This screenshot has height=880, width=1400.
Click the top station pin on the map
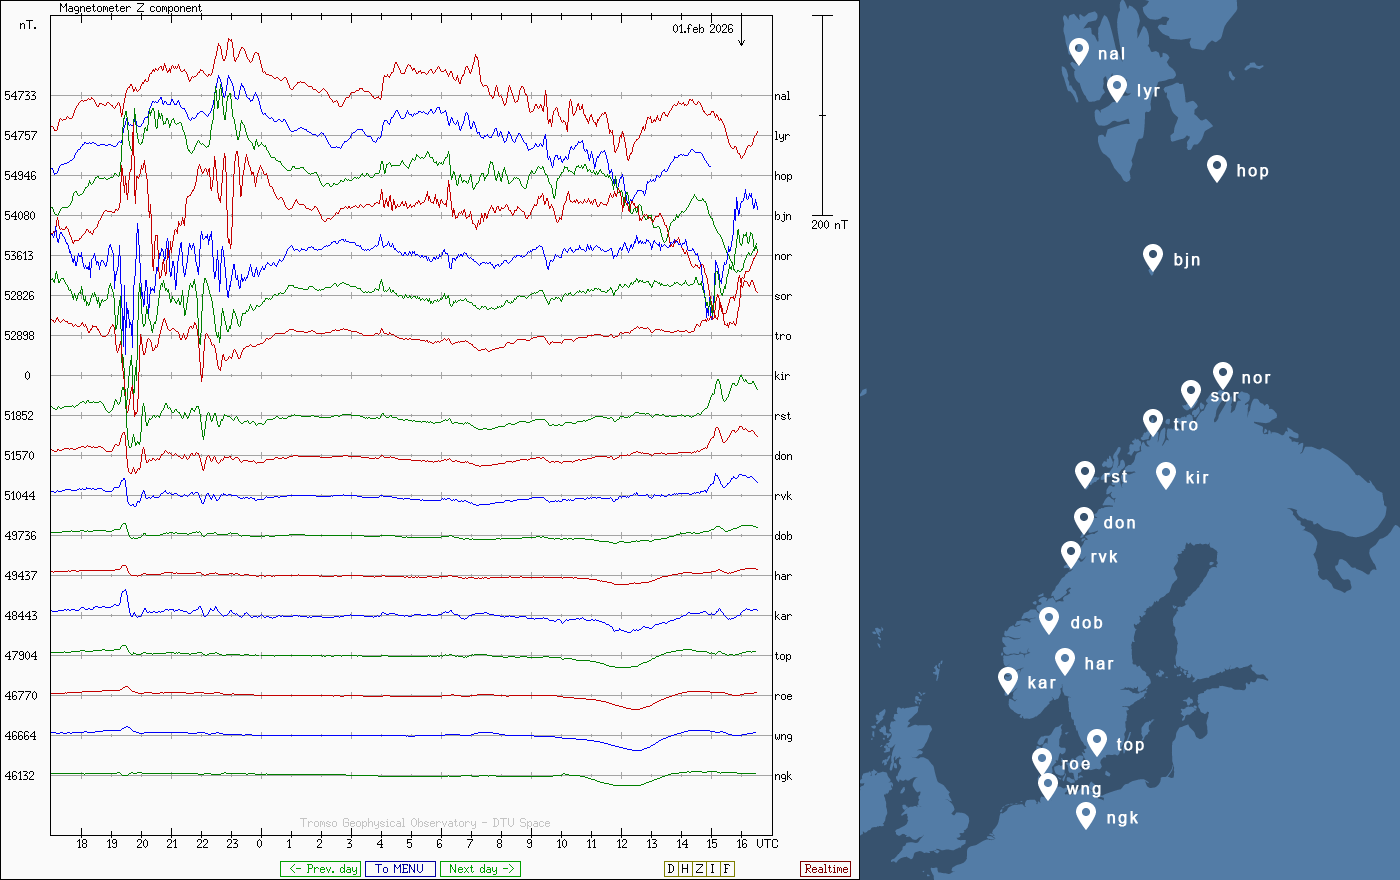point(1097,742)
